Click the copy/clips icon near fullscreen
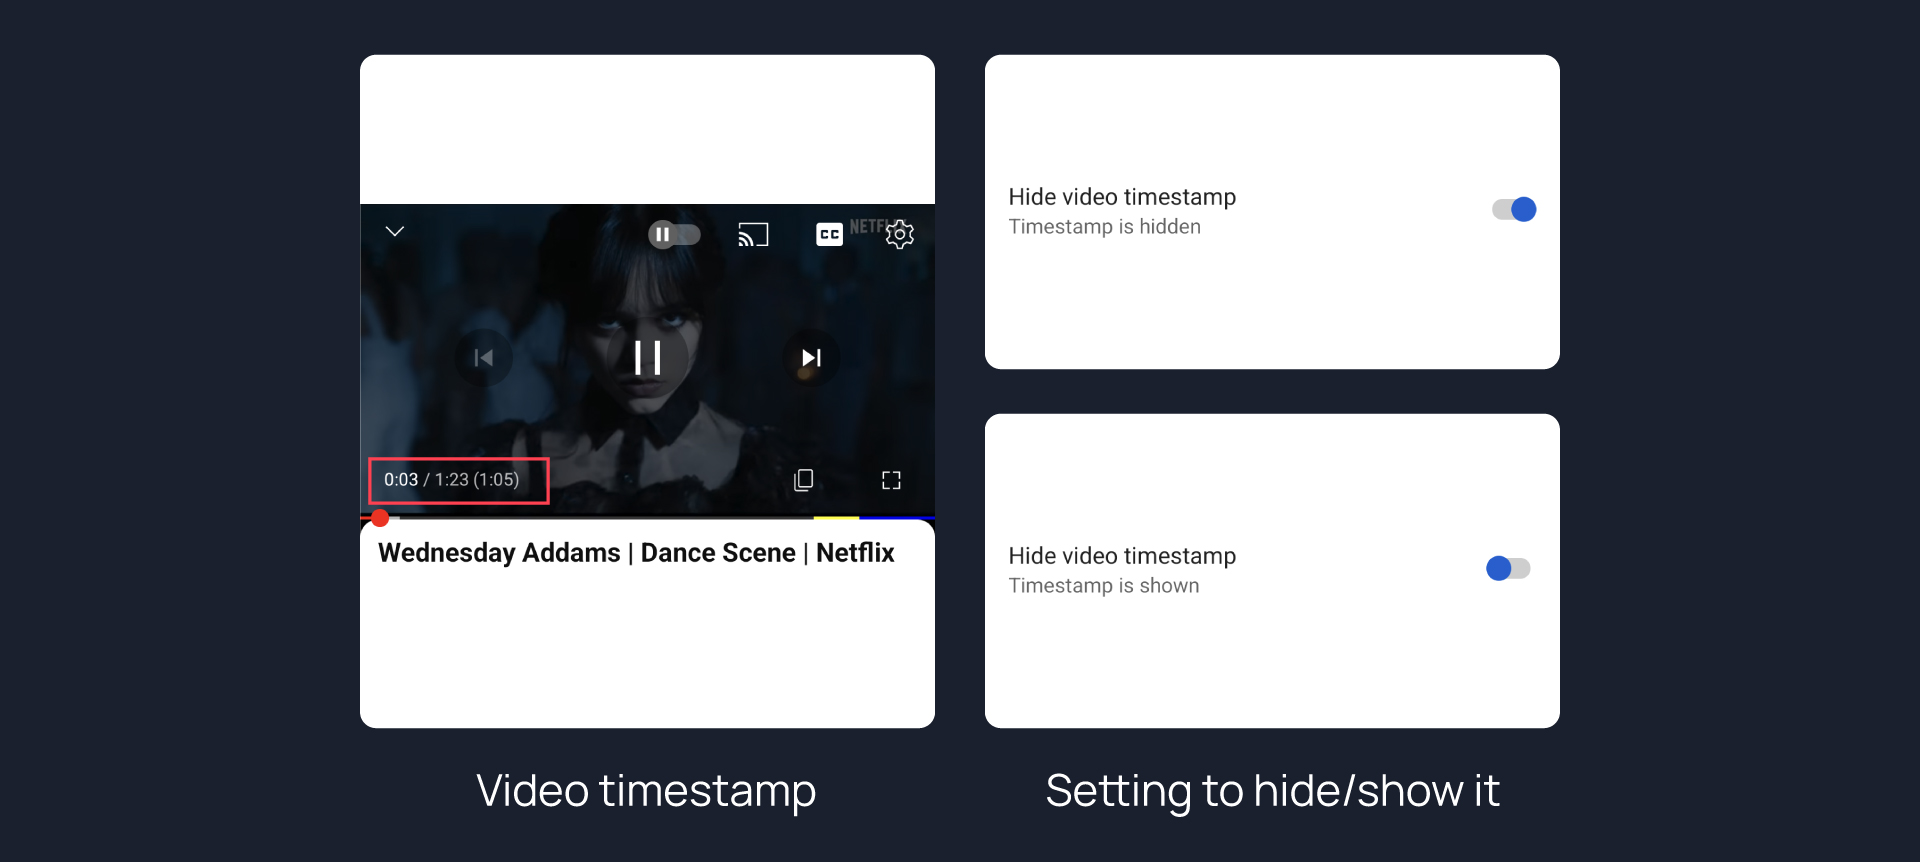This screenshot has width=1920, height=862. pos(803,480)
